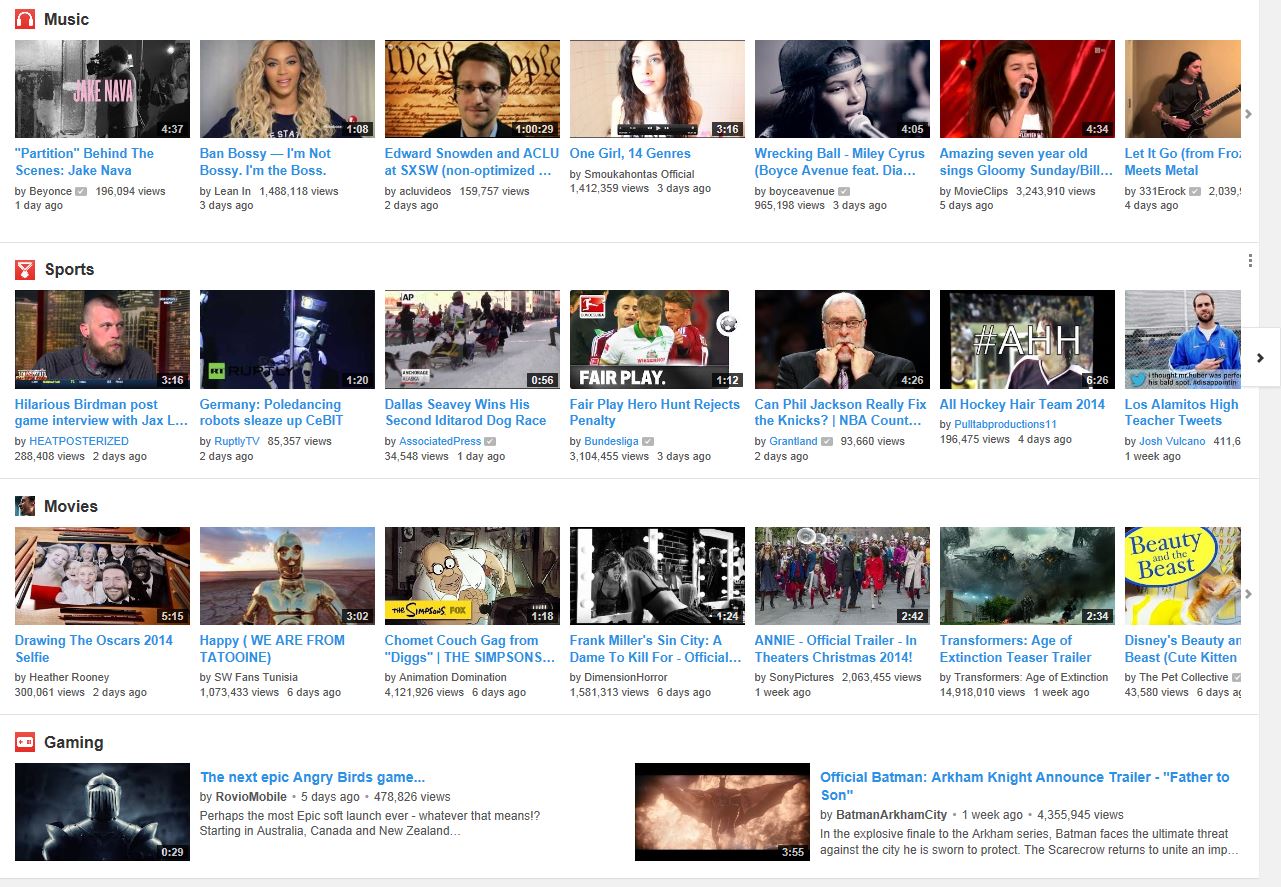Visit RuptlyTV channel link
This screenshot has height=887, width=1281.
coord(237,441)
